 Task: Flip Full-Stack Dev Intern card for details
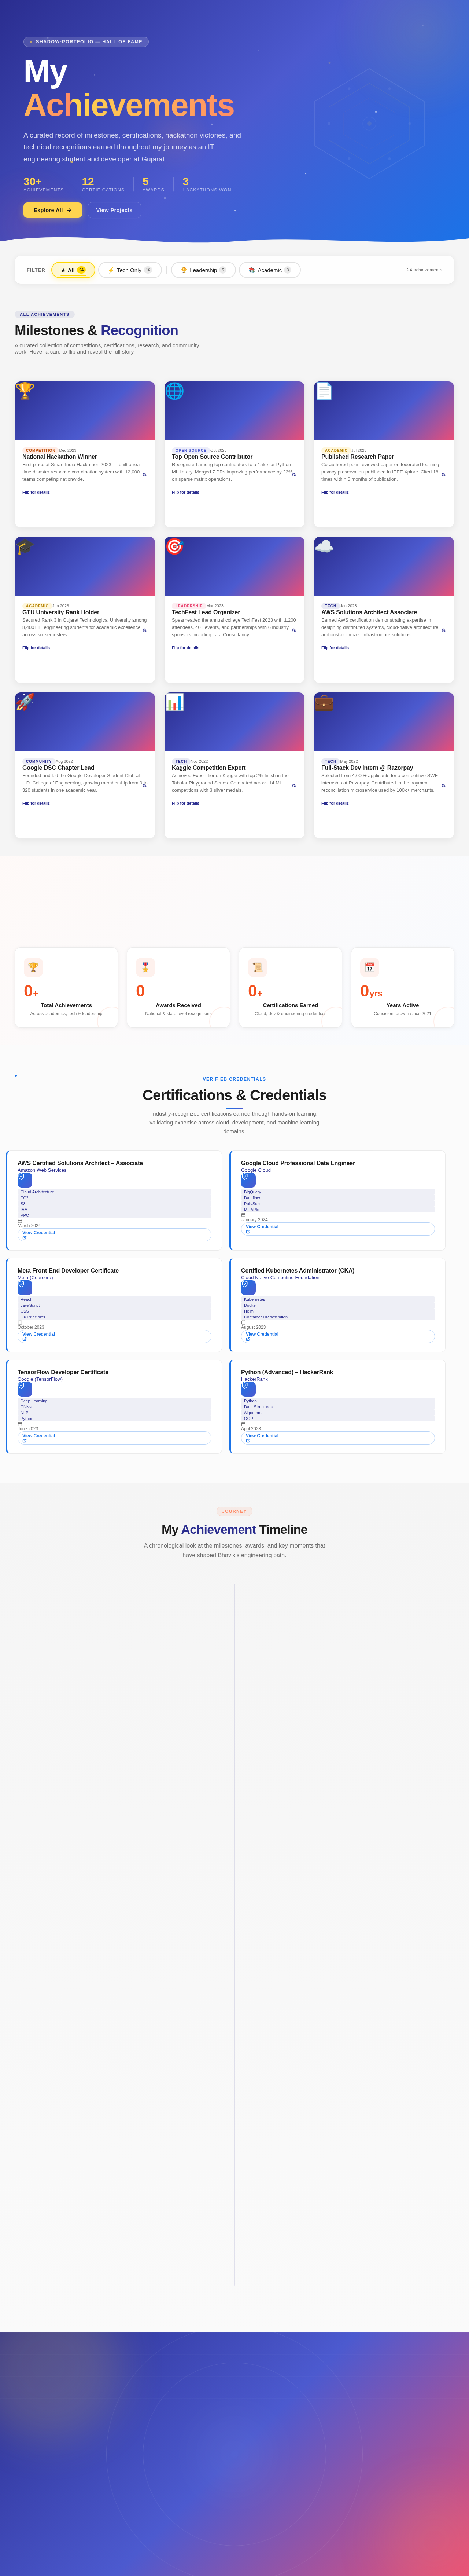[335, 803]
